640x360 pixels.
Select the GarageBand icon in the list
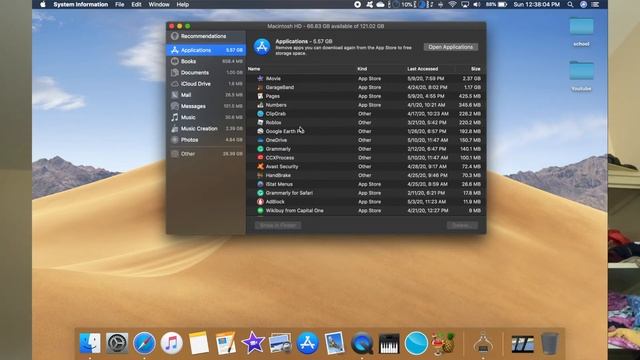pos(260,87)
